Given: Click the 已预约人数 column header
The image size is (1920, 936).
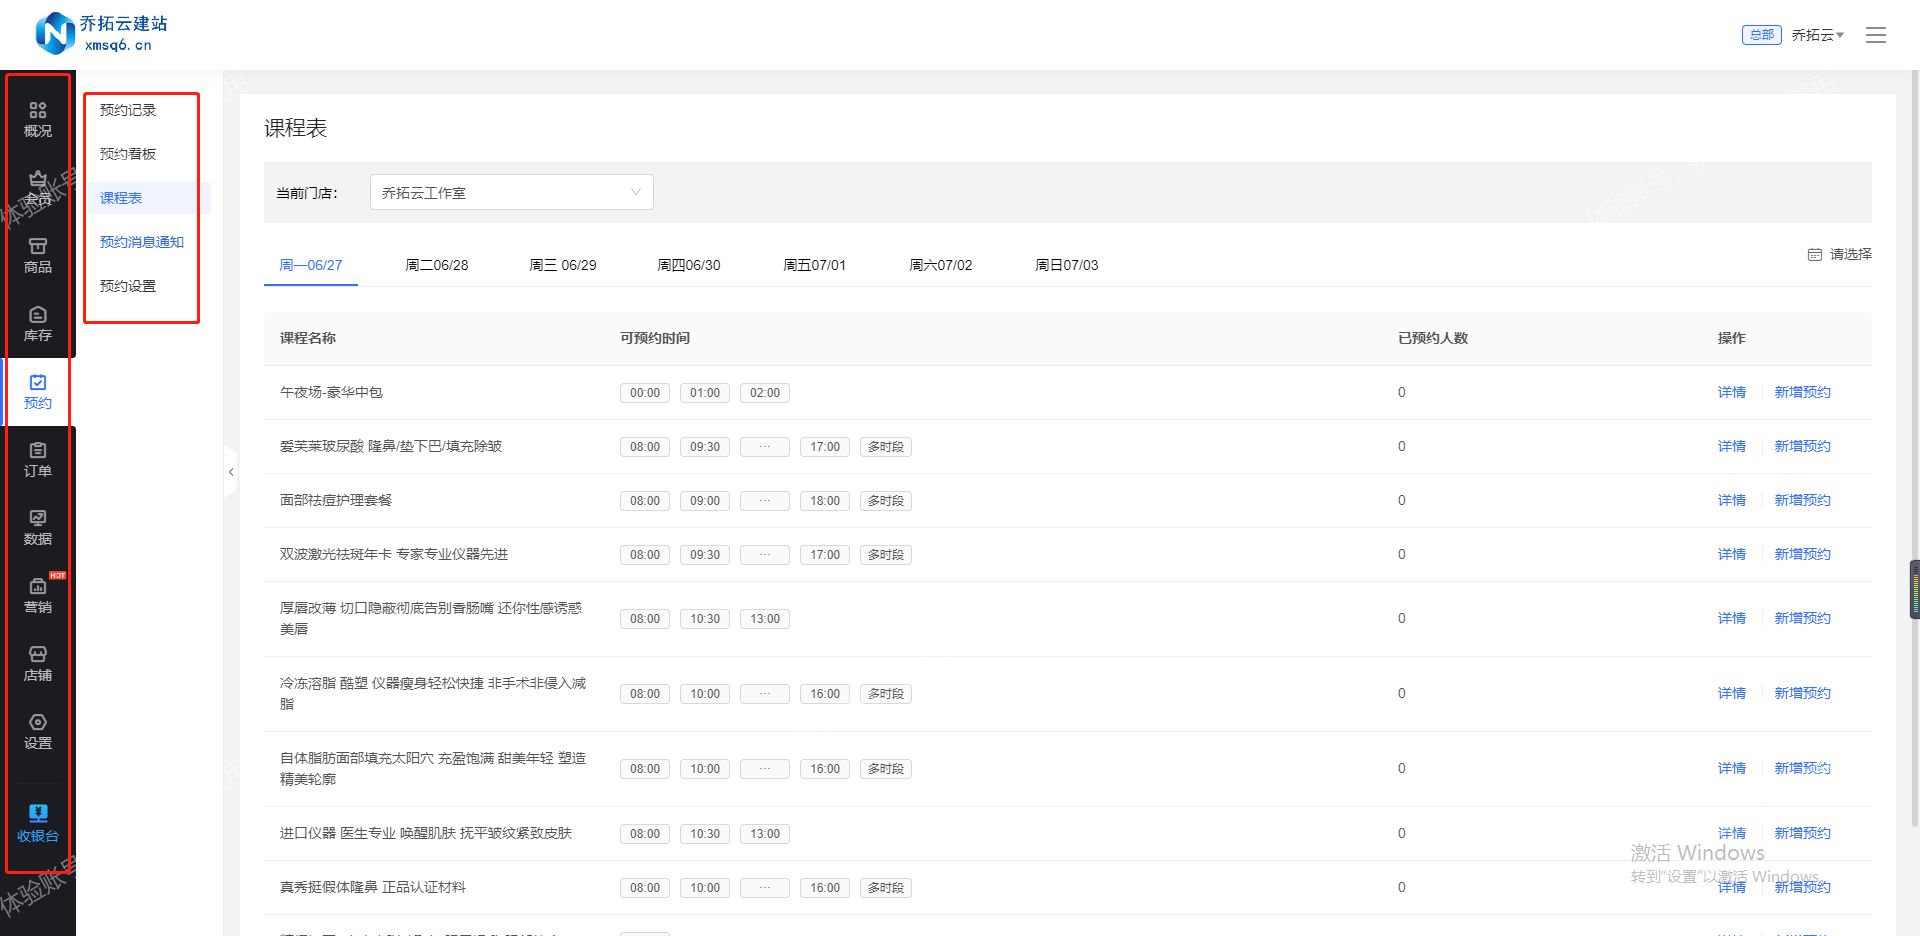Looking at the screenshot, I should 1433,338.
